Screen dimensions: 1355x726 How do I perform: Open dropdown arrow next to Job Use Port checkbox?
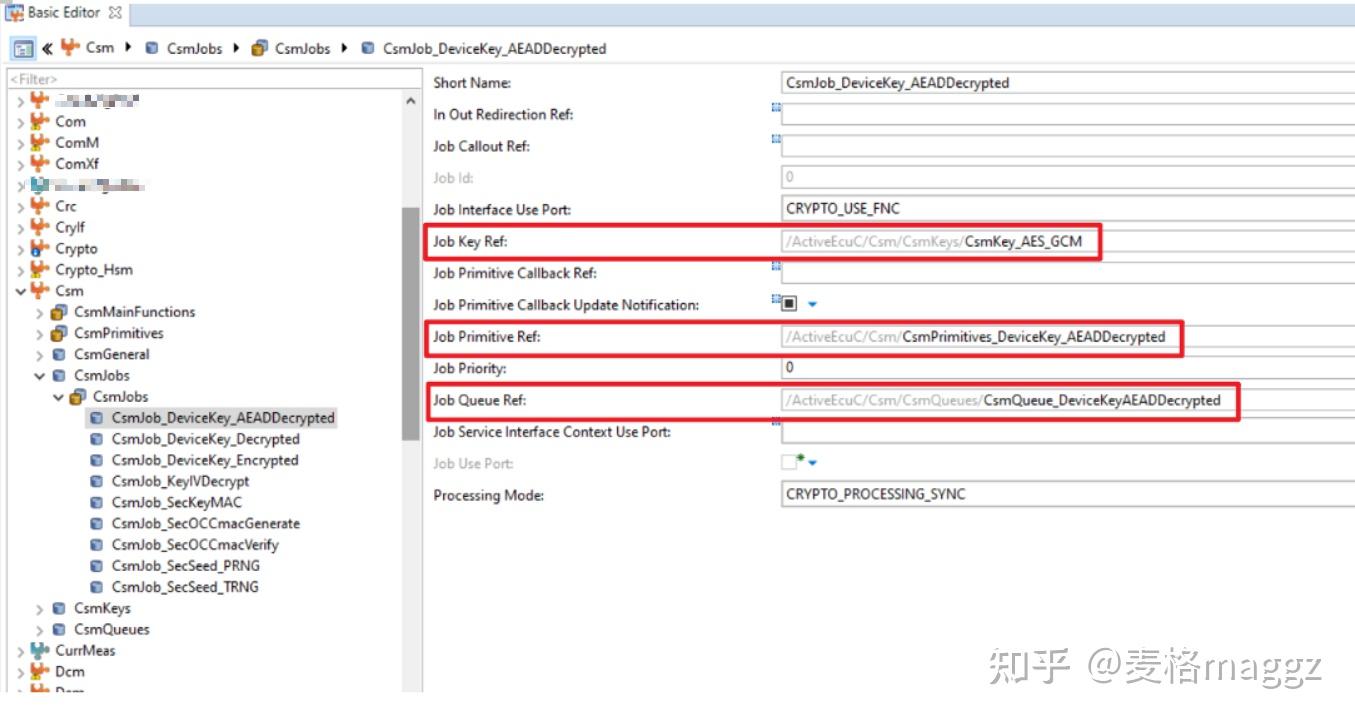[x=812, y=463]
